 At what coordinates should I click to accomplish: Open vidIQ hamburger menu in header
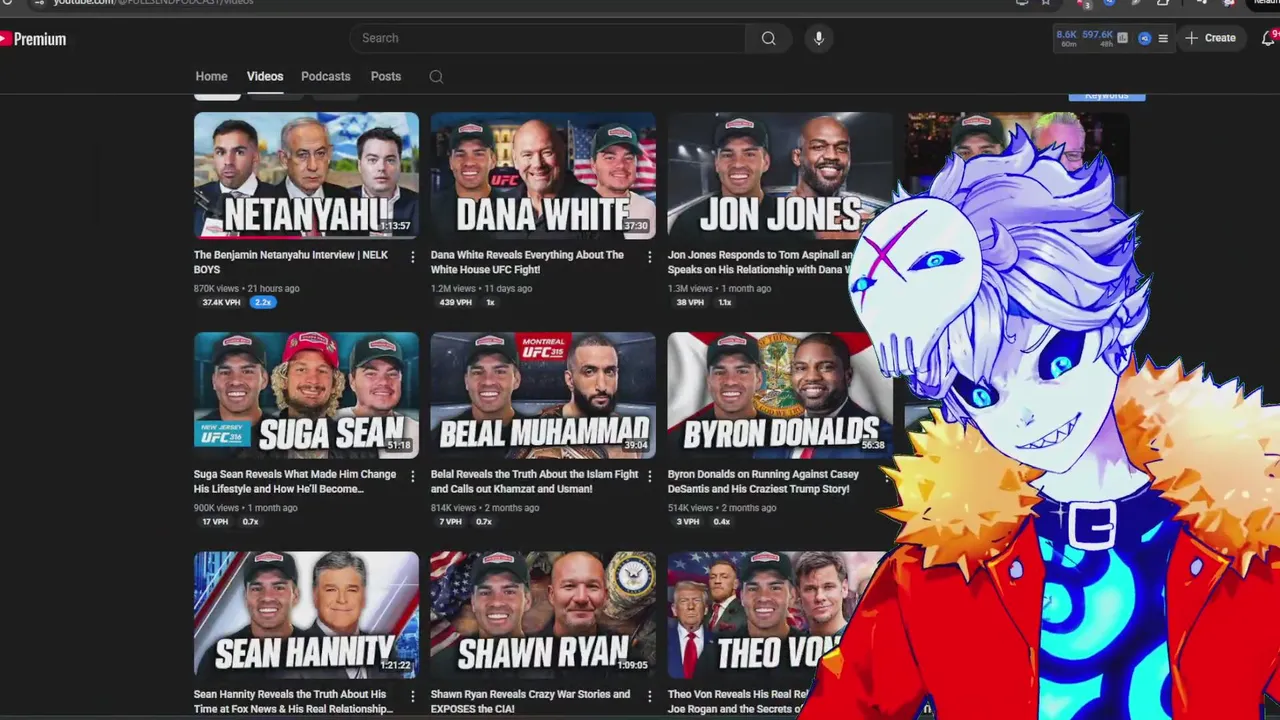(1163, 38)
